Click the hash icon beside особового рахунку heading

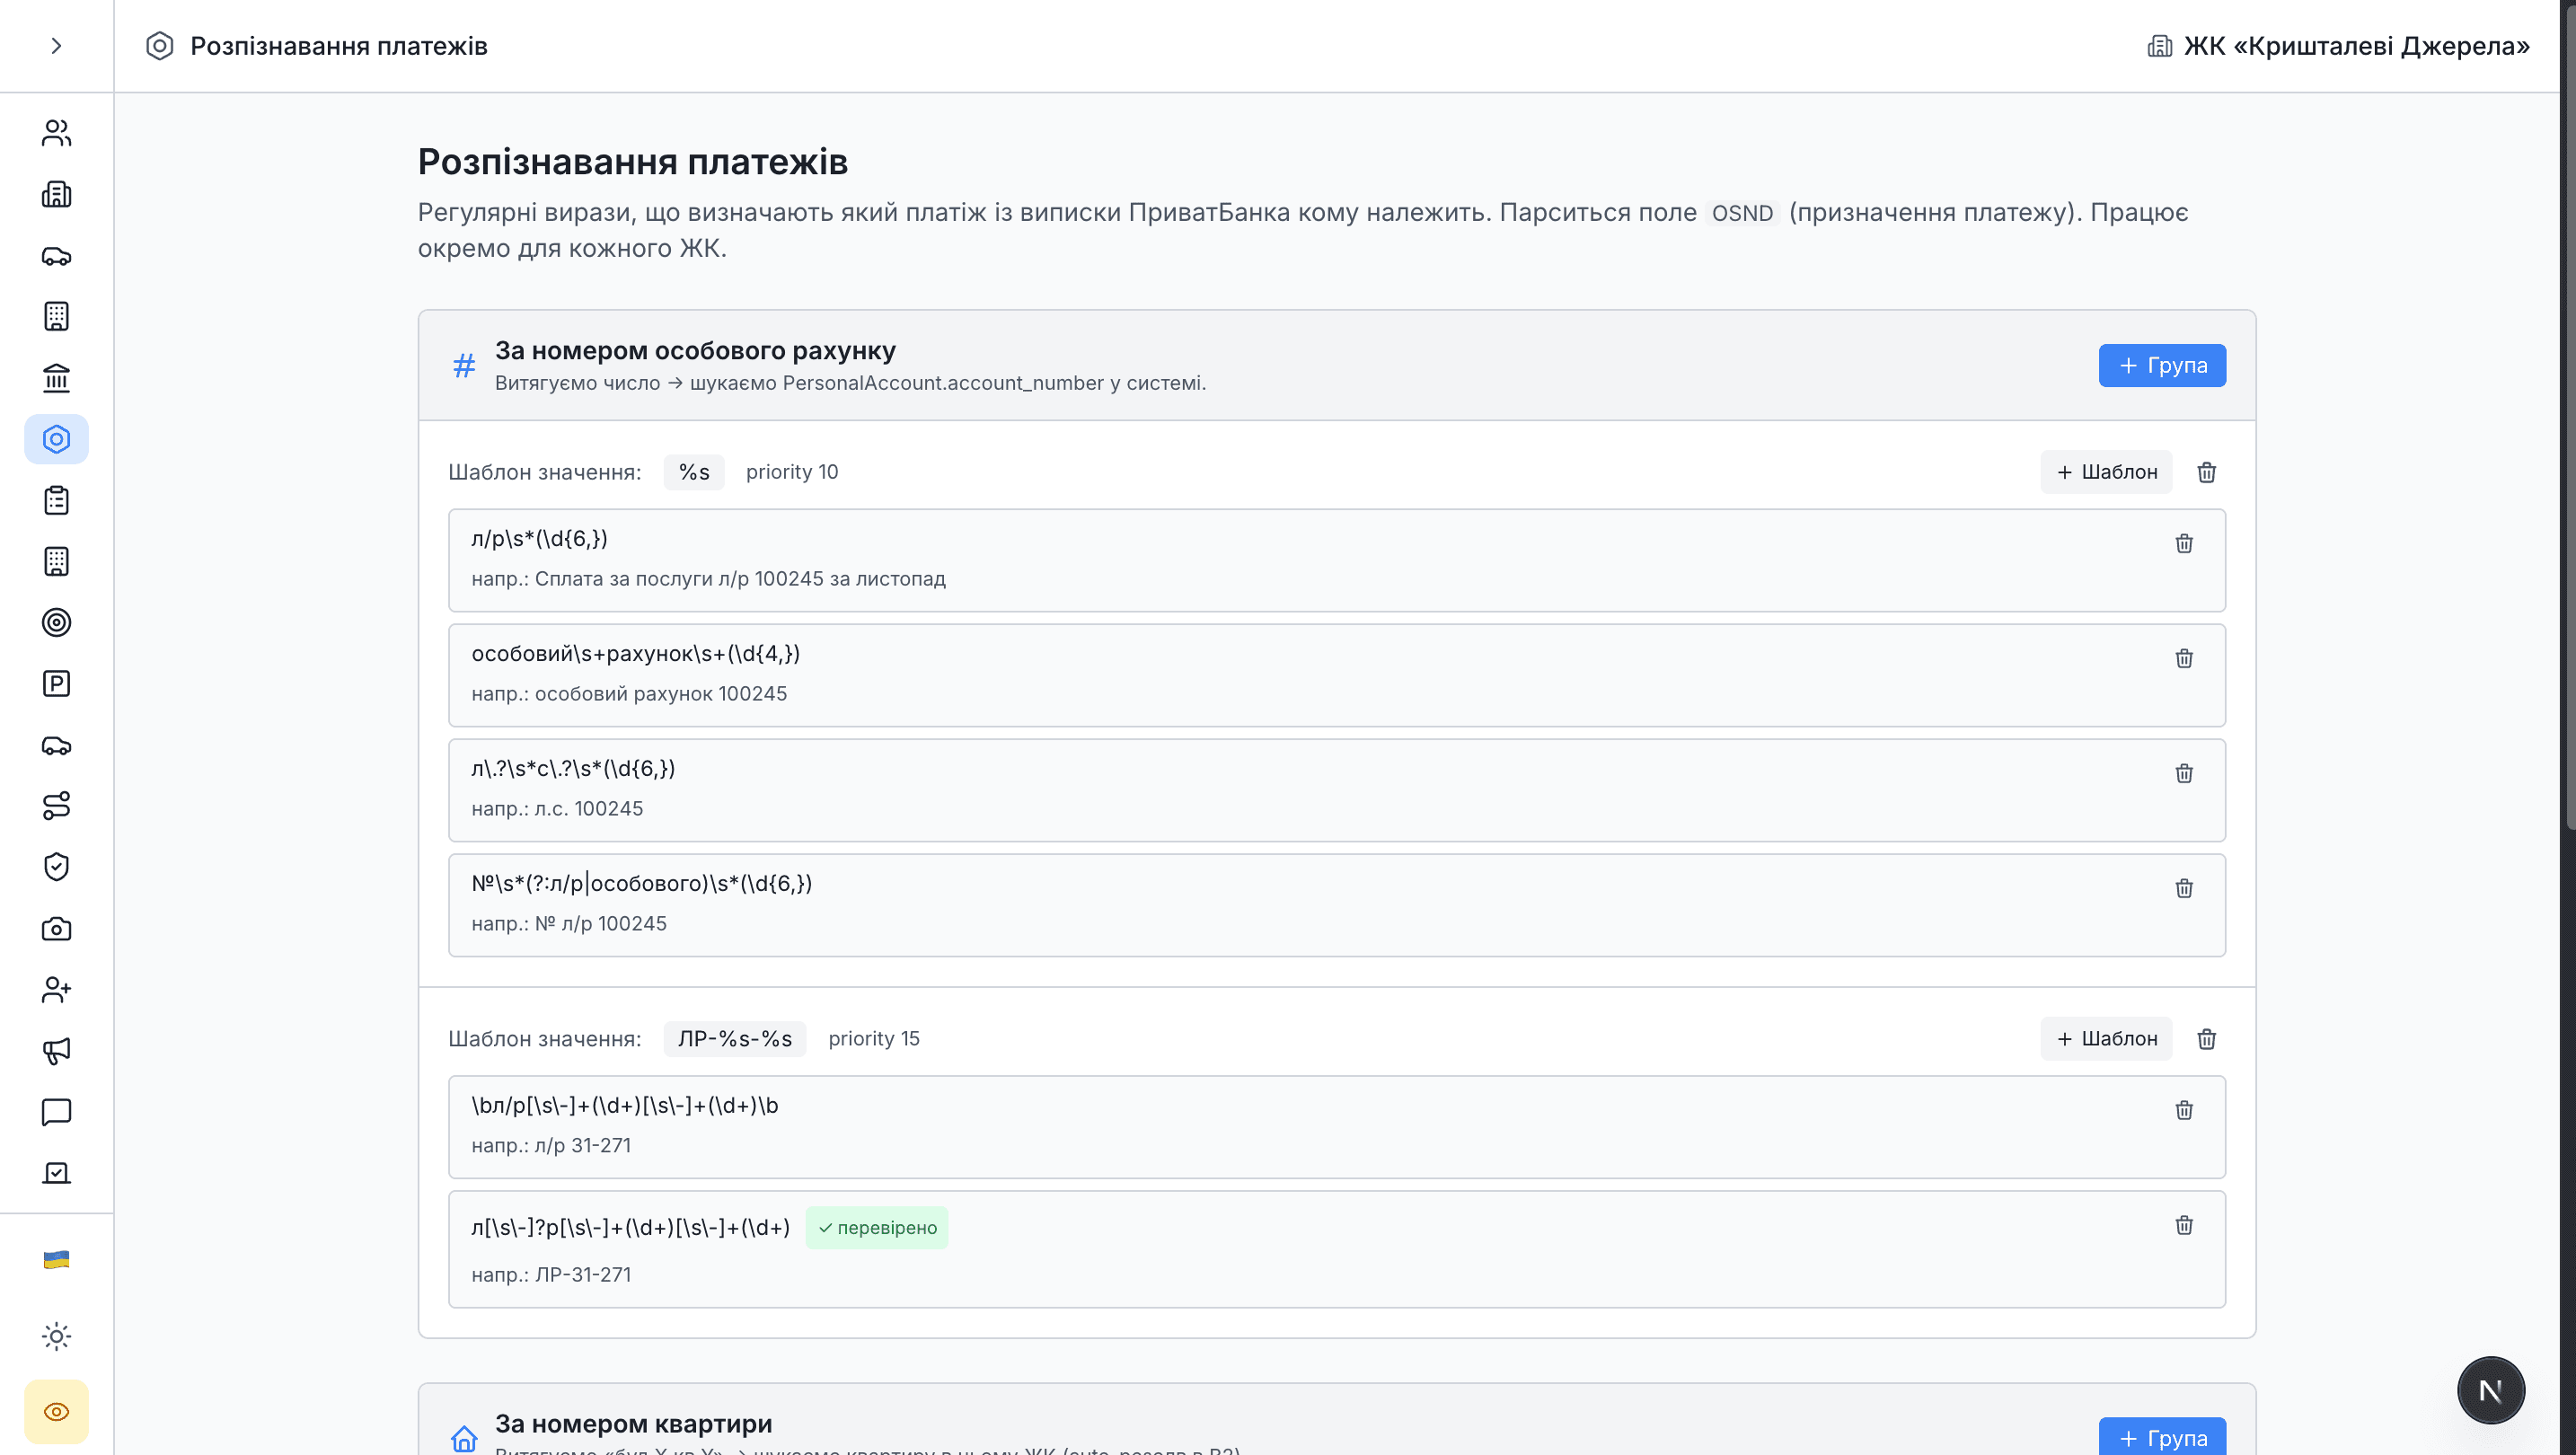click(464, 366)
